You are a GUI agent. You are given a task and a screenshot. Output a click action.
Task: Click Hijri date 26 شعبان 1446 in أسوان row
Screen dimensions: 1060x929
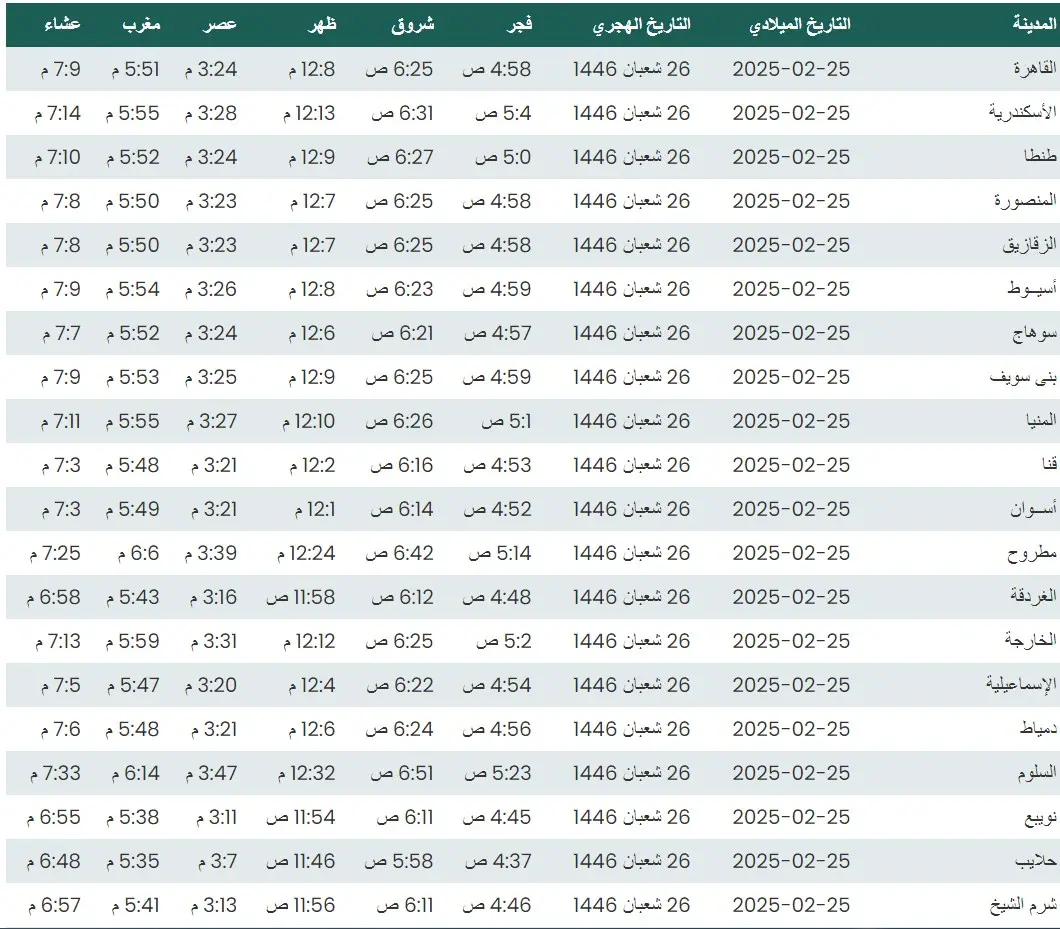(x=631, y=508)
